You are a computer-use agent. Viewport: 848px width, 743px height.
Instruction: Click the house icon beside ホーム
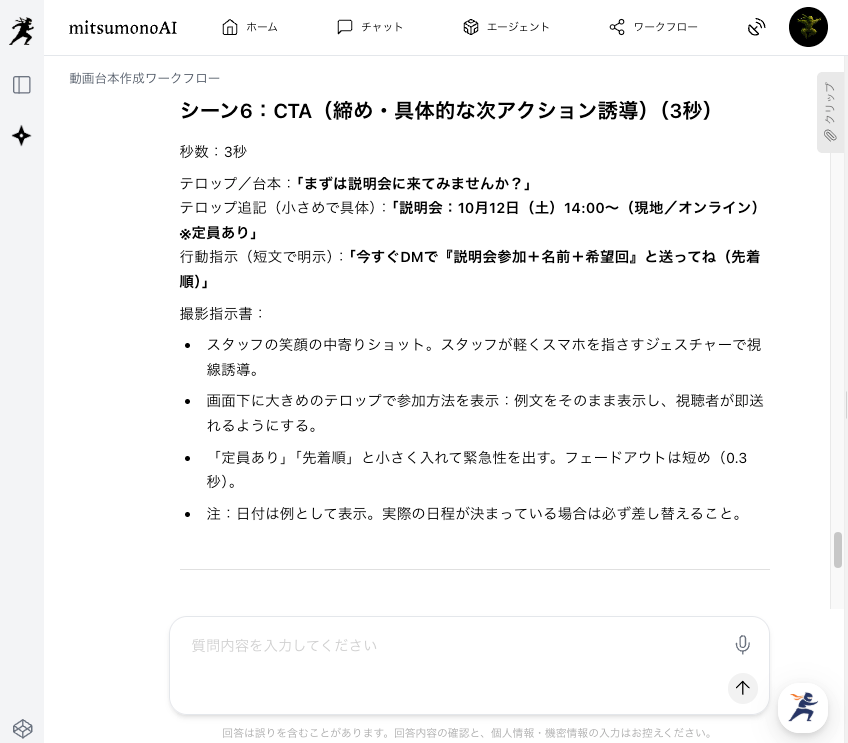[230, 27]
